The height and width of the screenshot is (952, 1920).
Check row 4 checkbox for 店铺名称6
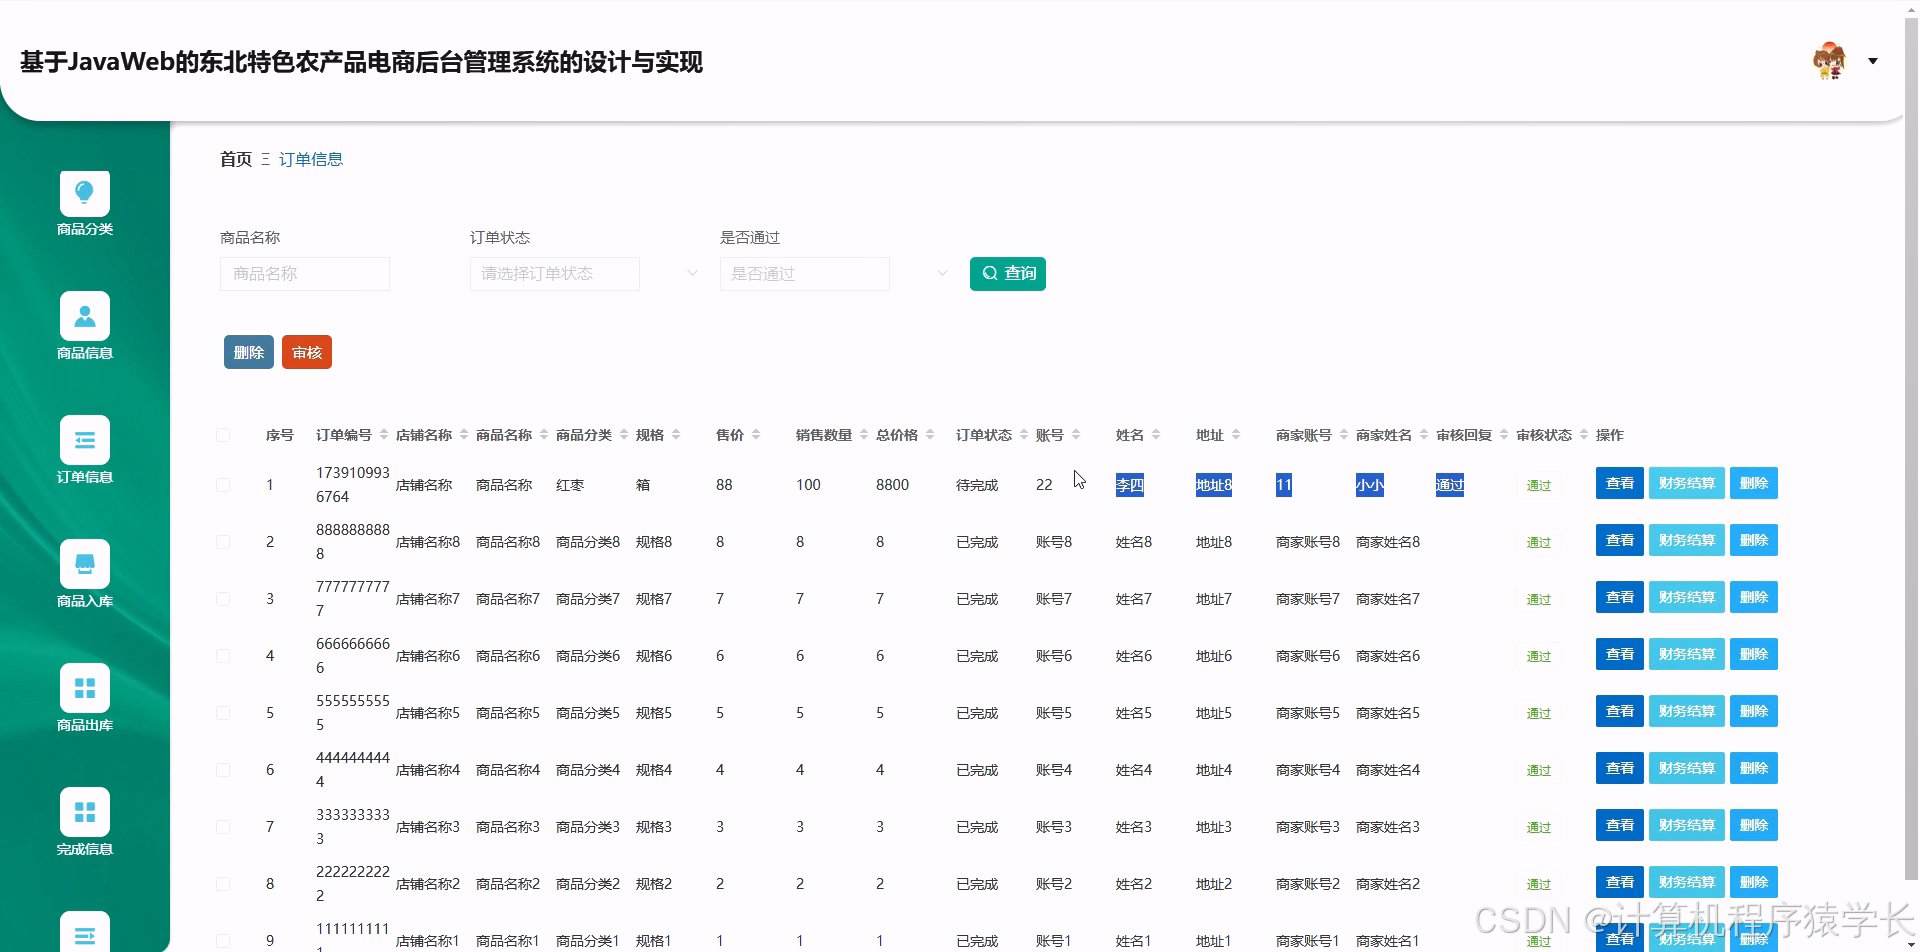223,656
